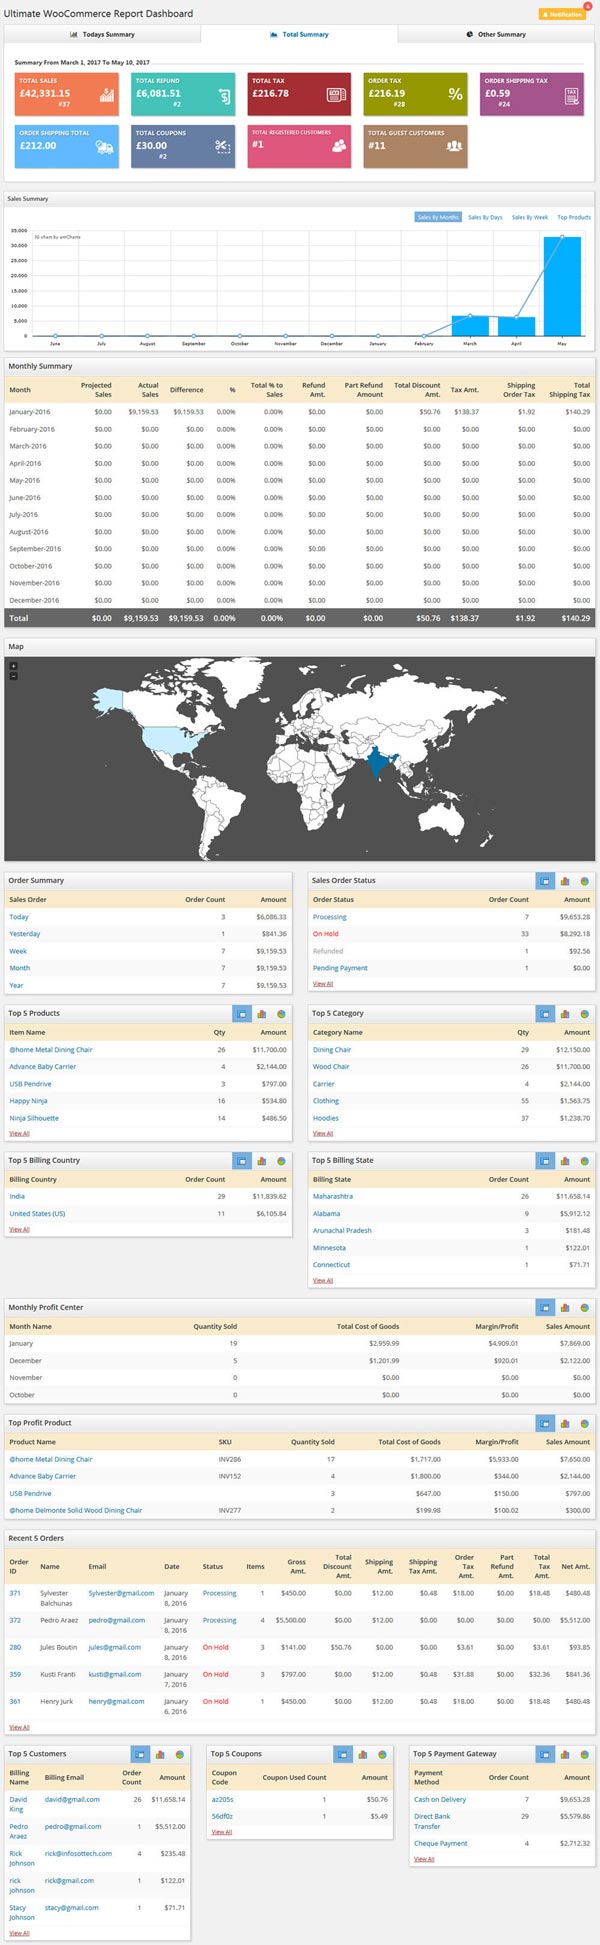Click the Total Registered Customers icon
Image resolution: width=600 pixels, height=1945 pixels.
[x=339, y=146]
